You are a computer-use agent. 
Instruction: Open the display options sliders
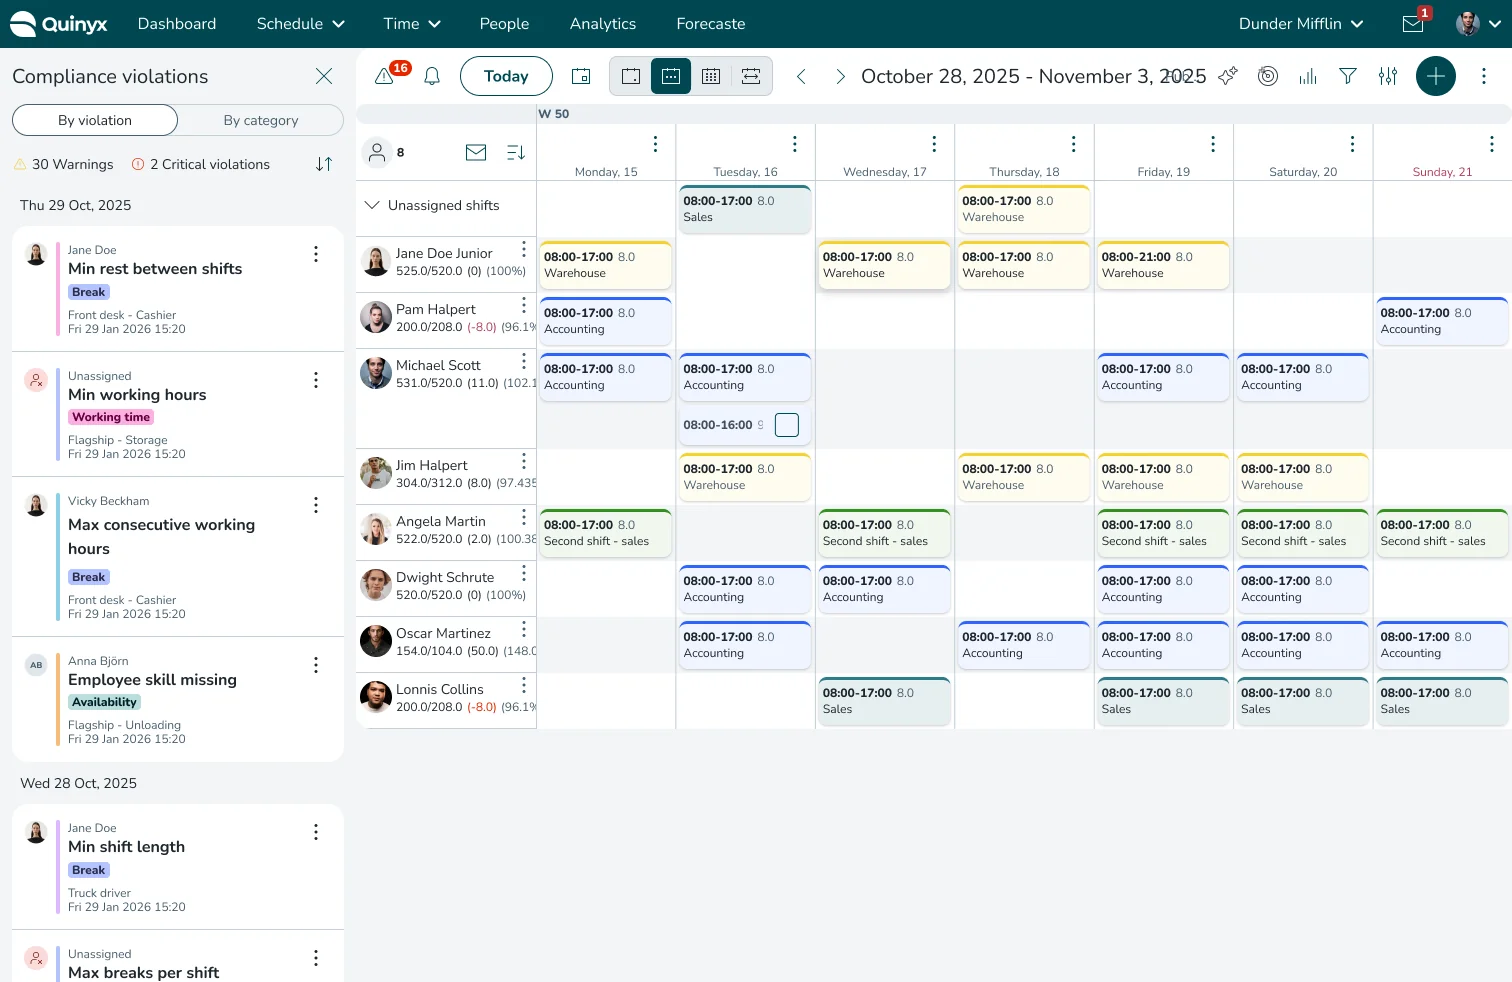pos(1388,76)
